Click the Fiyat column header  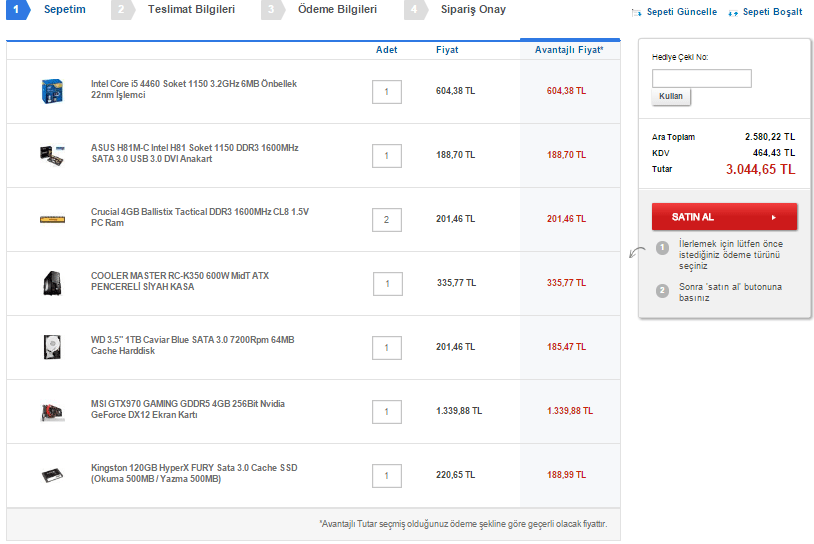[447, 50]
